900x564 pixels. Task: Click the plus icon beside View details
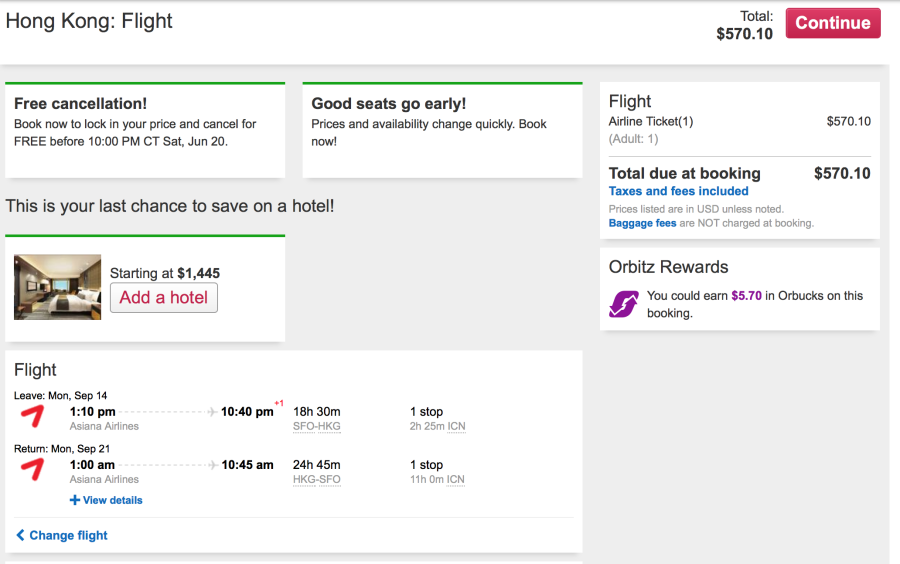coord(75,500)
